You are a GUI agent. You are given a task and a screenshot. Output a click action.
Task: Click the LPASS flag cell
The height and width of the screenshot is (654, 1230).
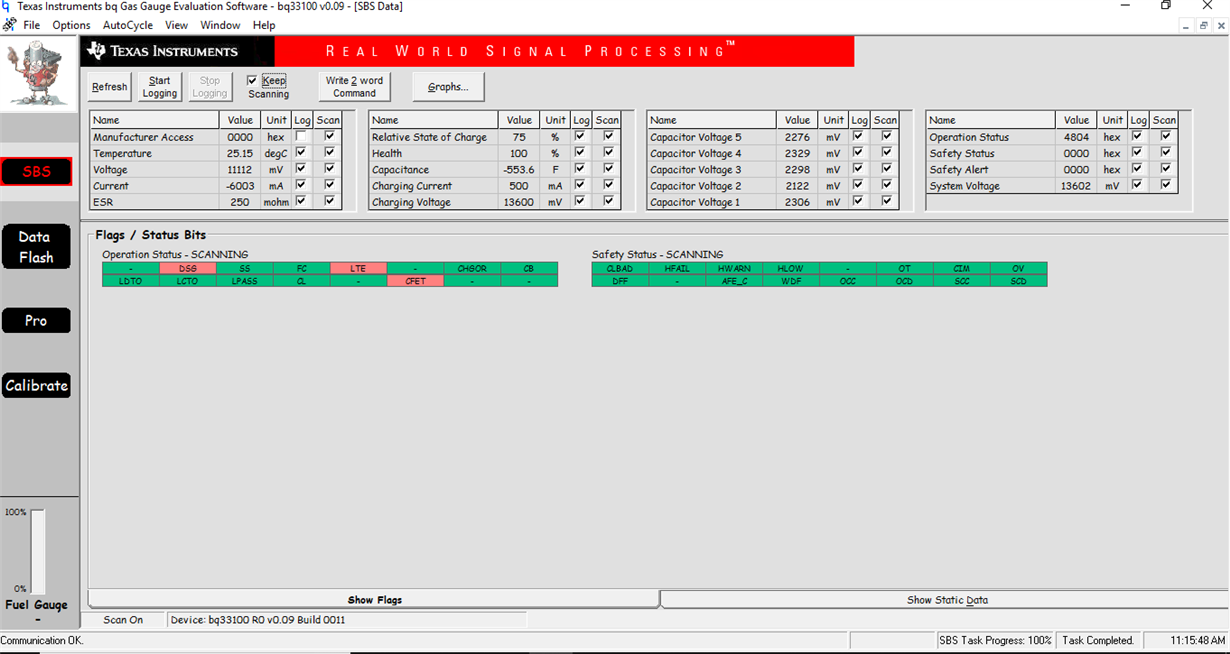pos(245,281)
